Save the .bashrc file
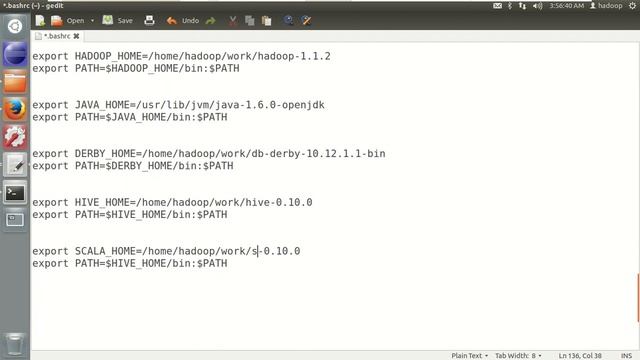This screenshot has height=360, width=640. coord(118,20)
